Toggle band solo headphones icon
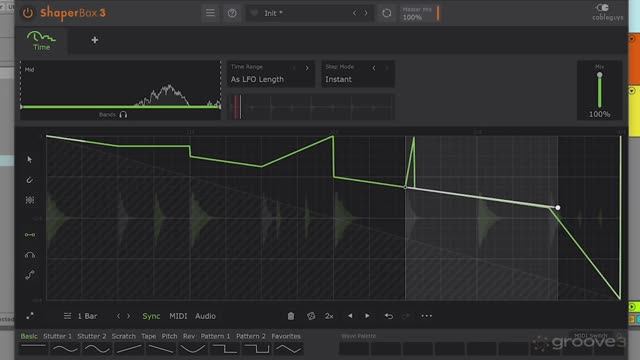The image size is (640, 360). [x=123, y=115]
